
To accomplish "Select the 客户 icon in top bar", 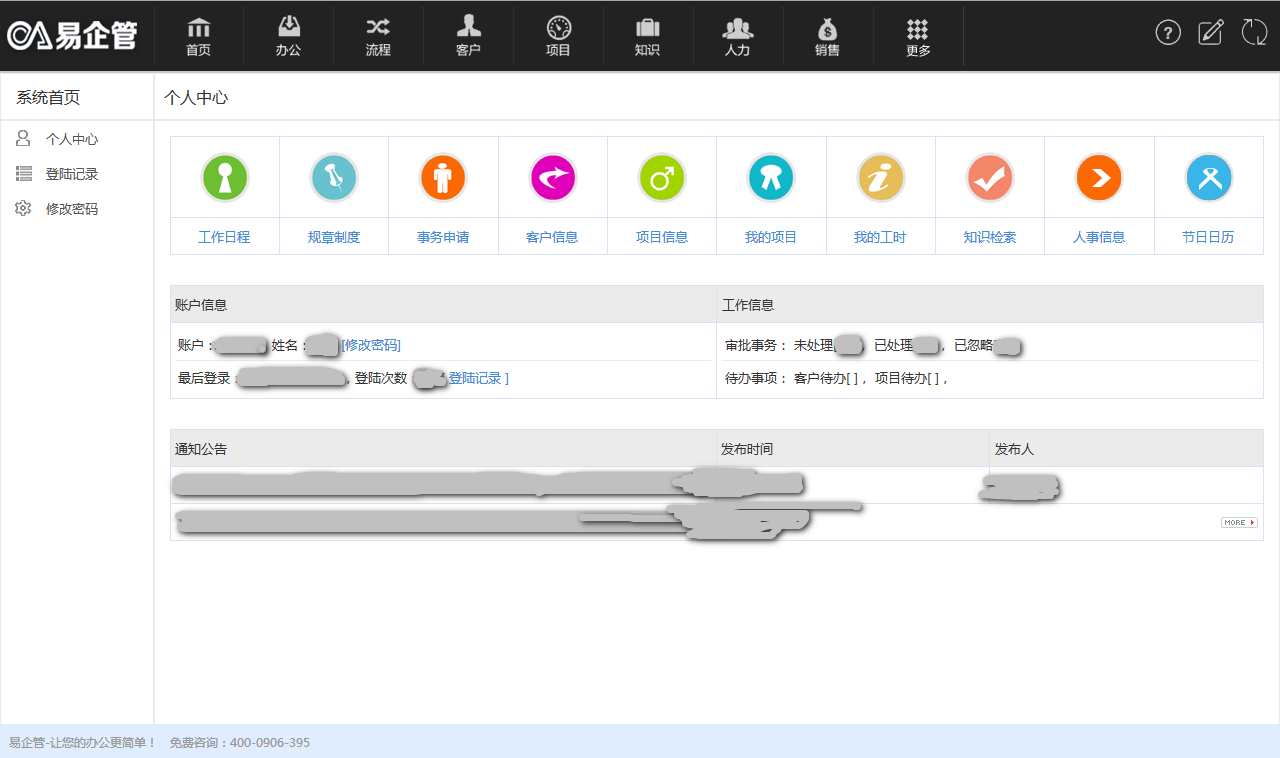I will (468, 35).
